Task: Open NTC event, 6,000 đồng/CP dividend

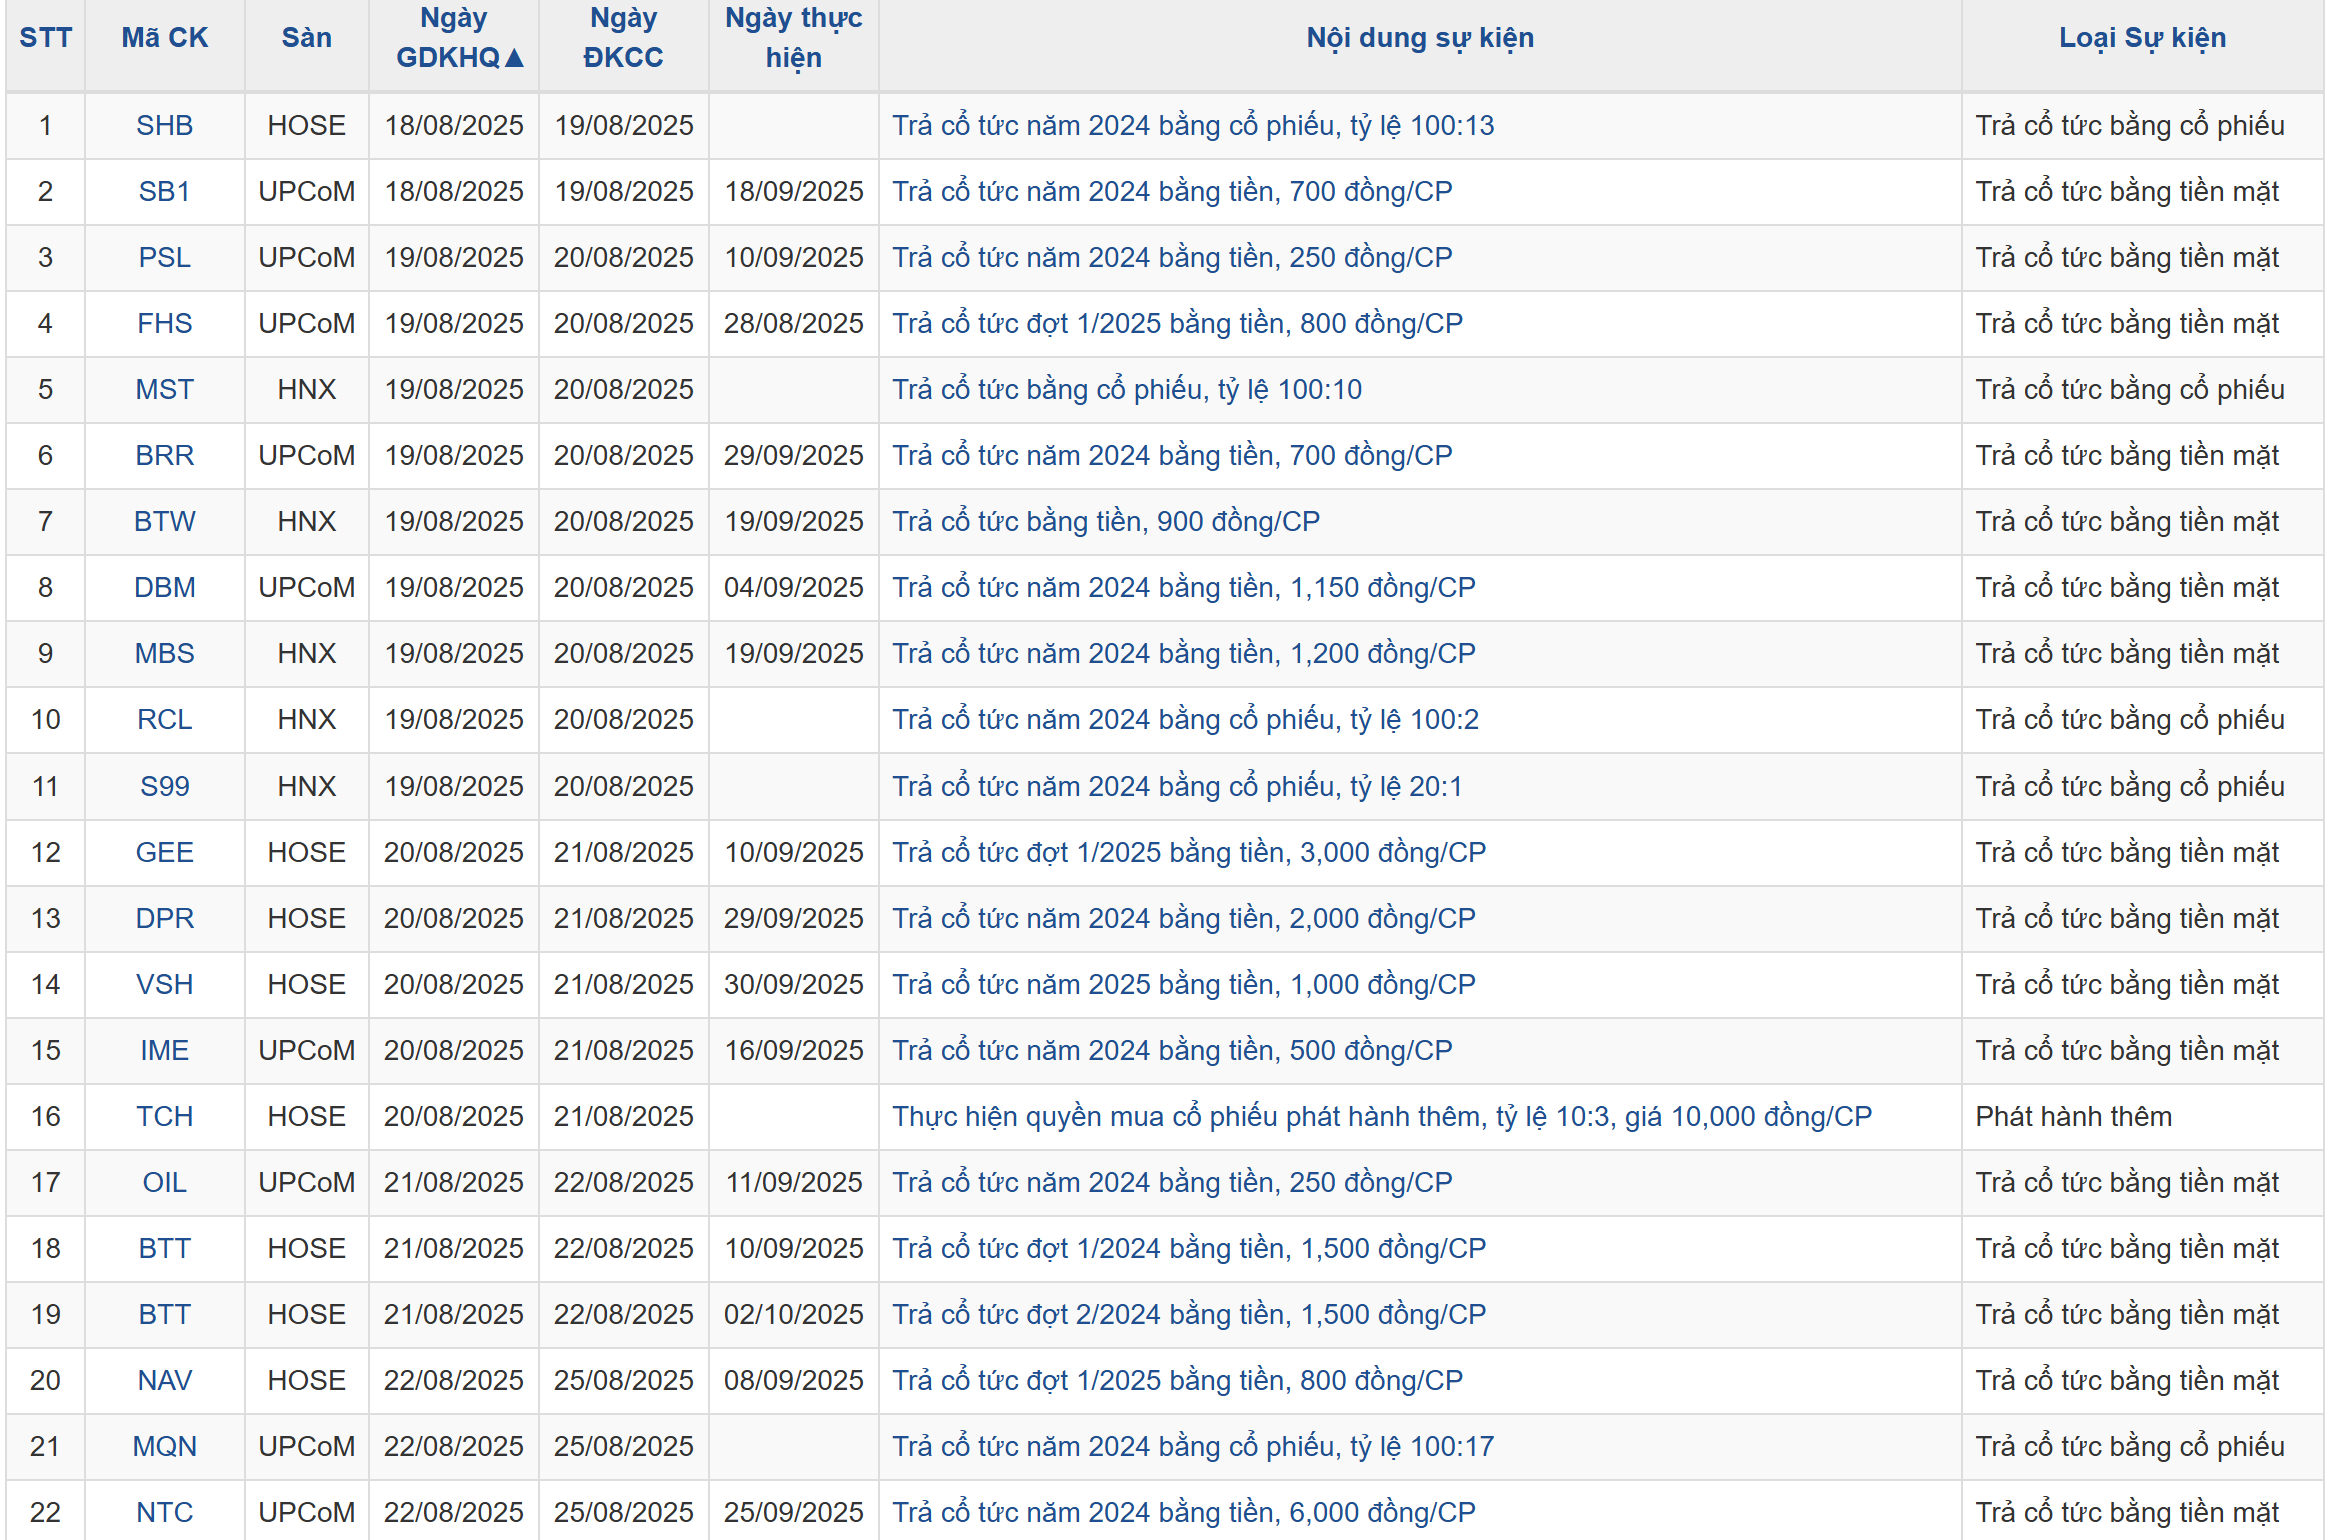Action: click(x=1184, y=1513)
